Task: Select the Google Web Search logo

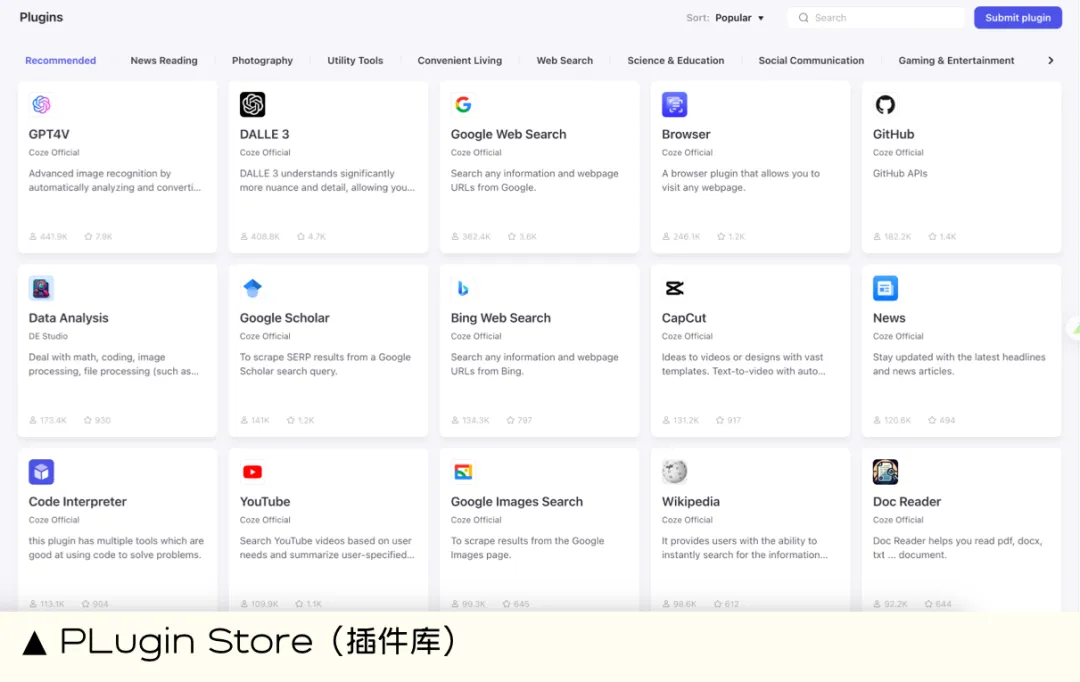Action: pos(463,105)
